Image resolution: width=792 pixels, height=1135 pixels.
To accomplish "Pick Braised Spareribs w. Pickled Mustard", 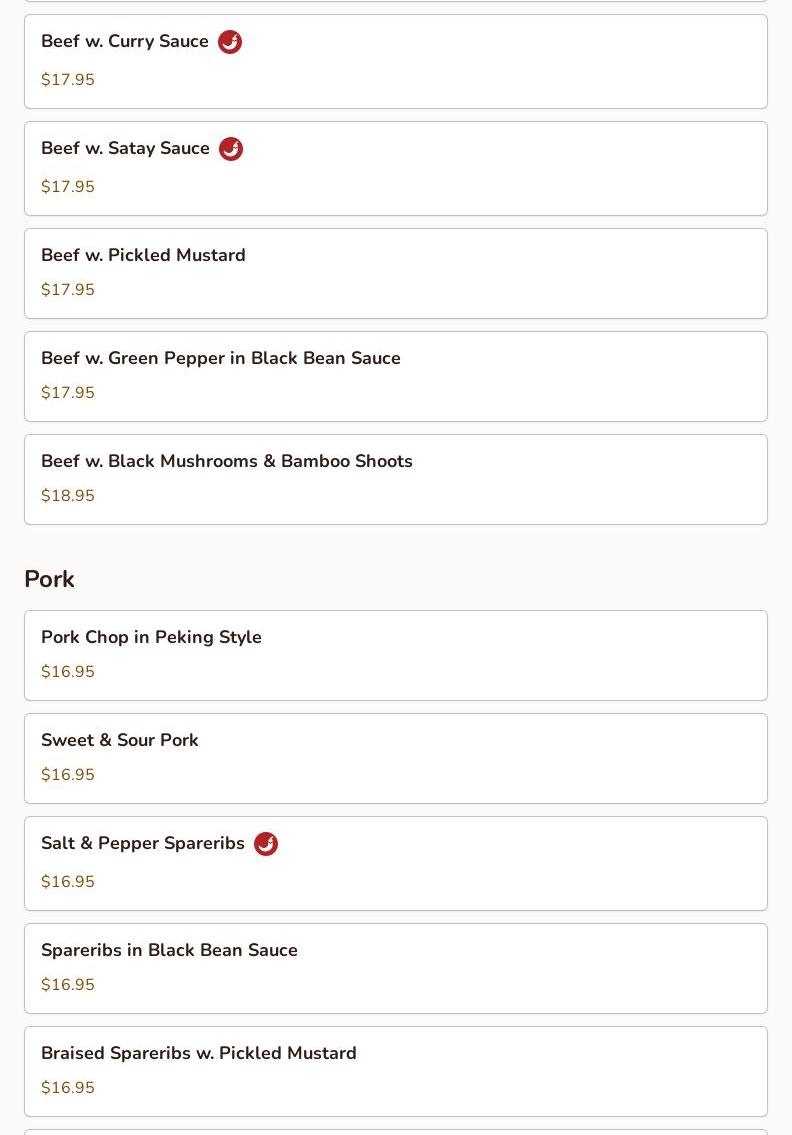I will click(x=198, y=1054).
